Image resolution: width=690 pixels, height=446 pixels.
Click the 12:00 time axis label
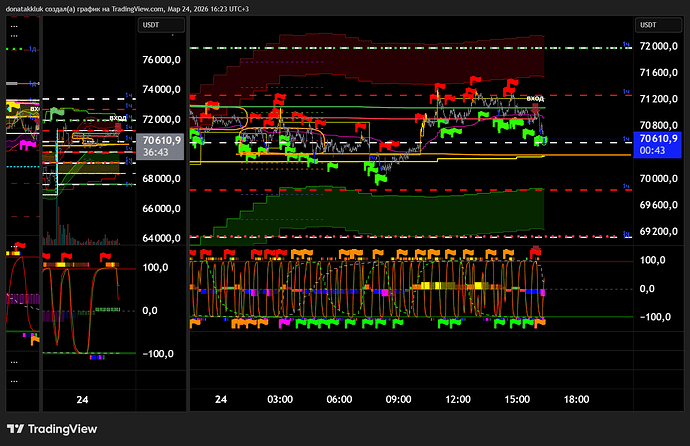(x=458, y=399)
